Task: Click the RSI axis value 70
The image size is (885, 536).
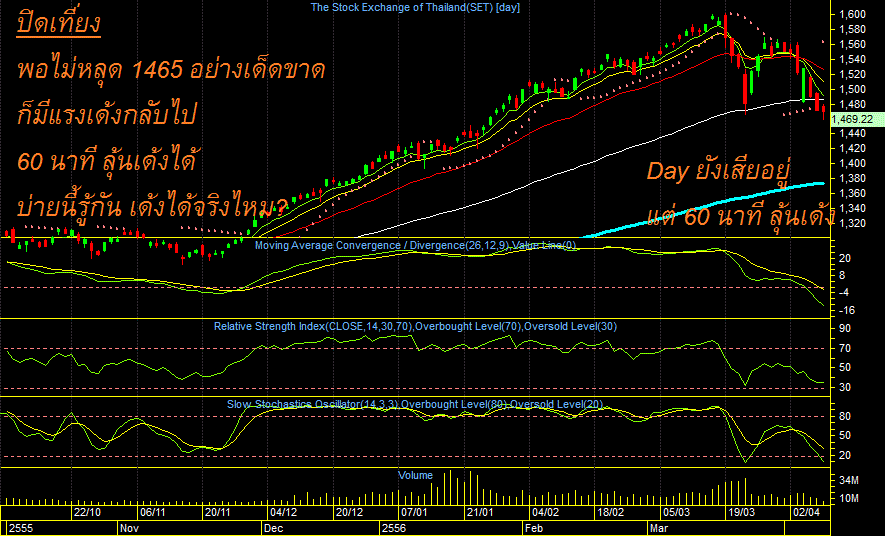Action: point(845,349)
